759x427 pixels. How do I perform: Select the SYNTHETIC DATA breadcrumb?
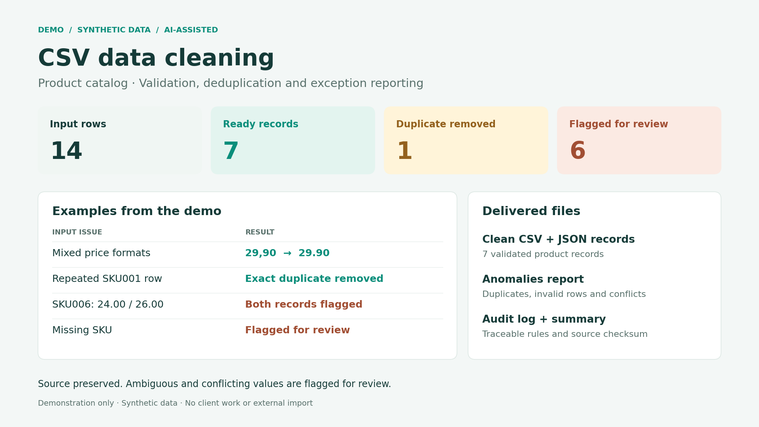114,30
